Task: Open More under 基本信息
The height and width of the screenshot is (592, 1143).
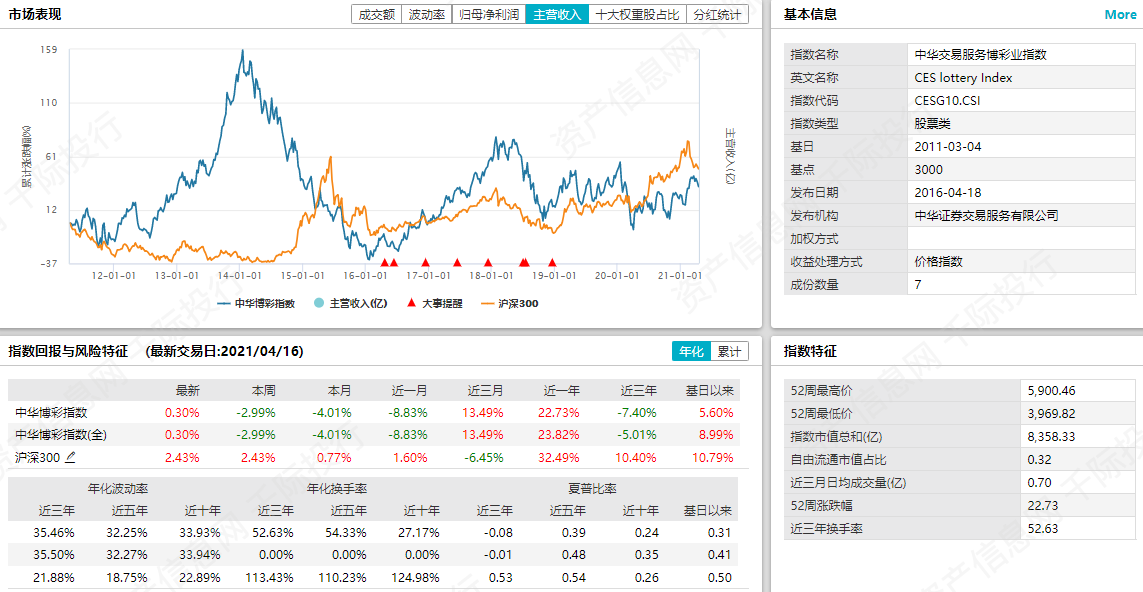Action: coord(1120,15)
